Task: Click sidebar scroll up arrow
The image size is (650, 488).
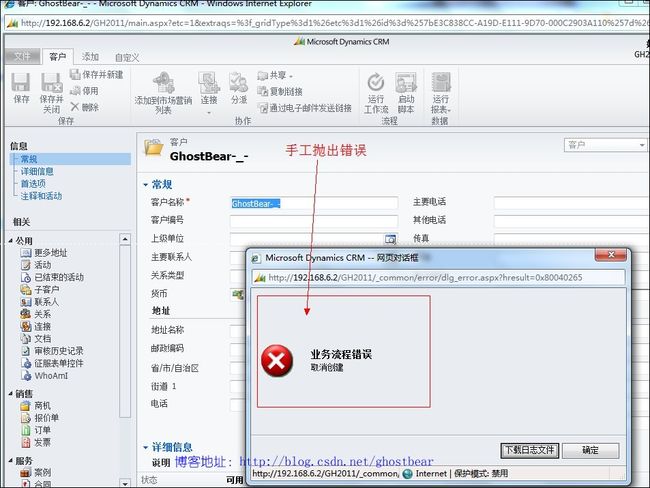Action: pos(125,239)
